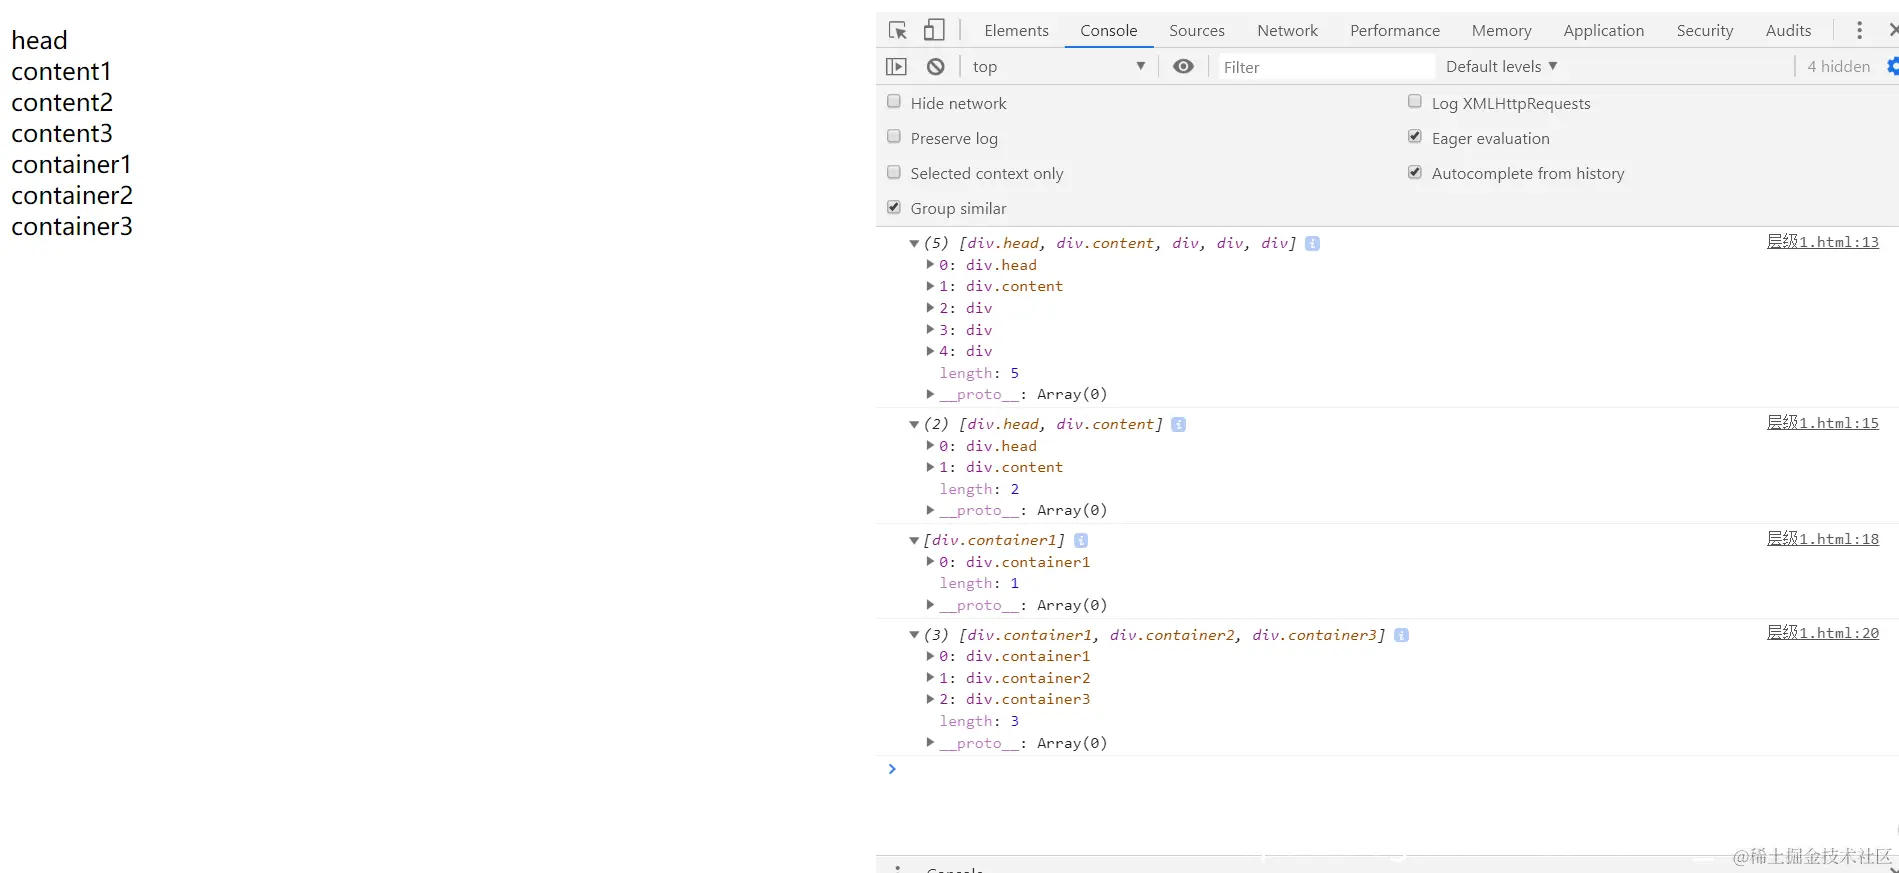Click content3 text on the page
Image resolution: width=1899 pixels, height=873 pixels.
click(x=62, y=134)
